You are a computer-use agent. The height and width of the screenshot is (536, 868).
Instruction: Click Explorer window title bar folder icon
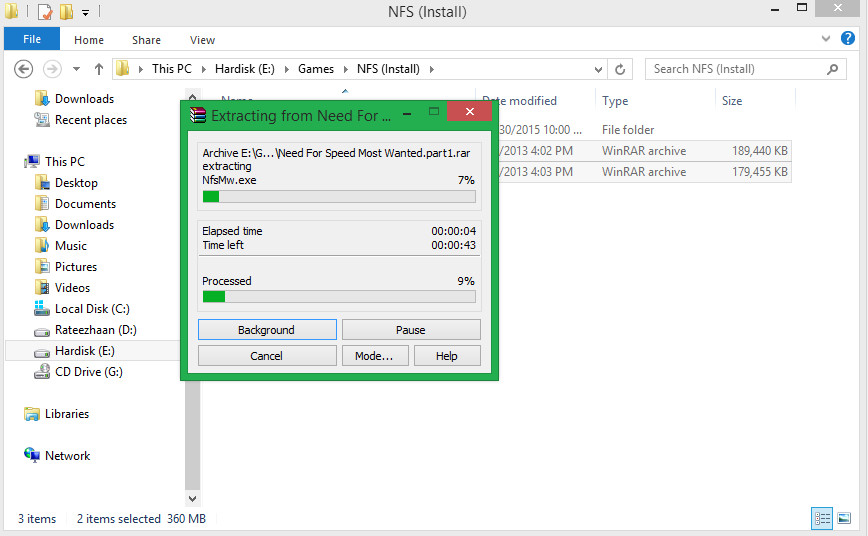click(11, 11)
